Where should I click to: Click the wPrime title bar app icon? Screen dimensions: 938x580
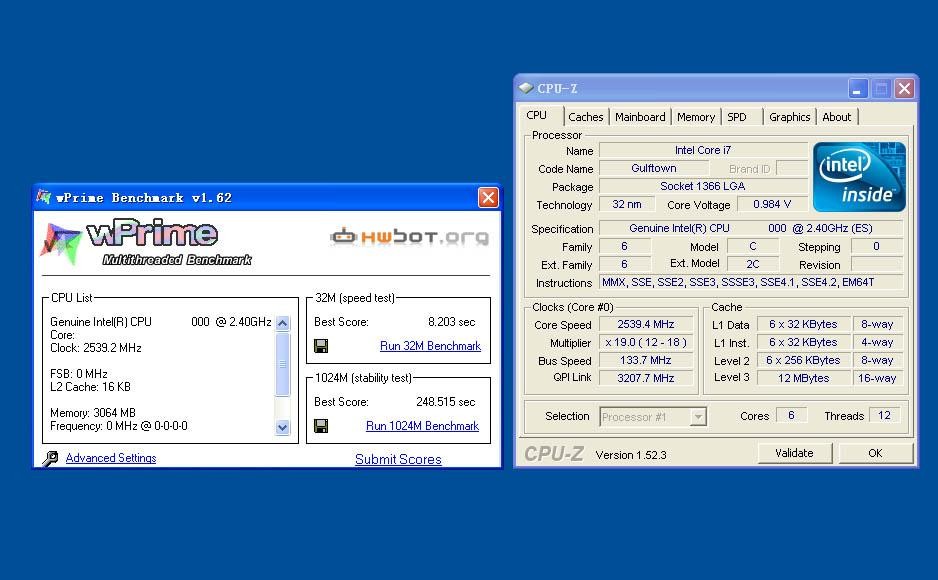(44, 197)
